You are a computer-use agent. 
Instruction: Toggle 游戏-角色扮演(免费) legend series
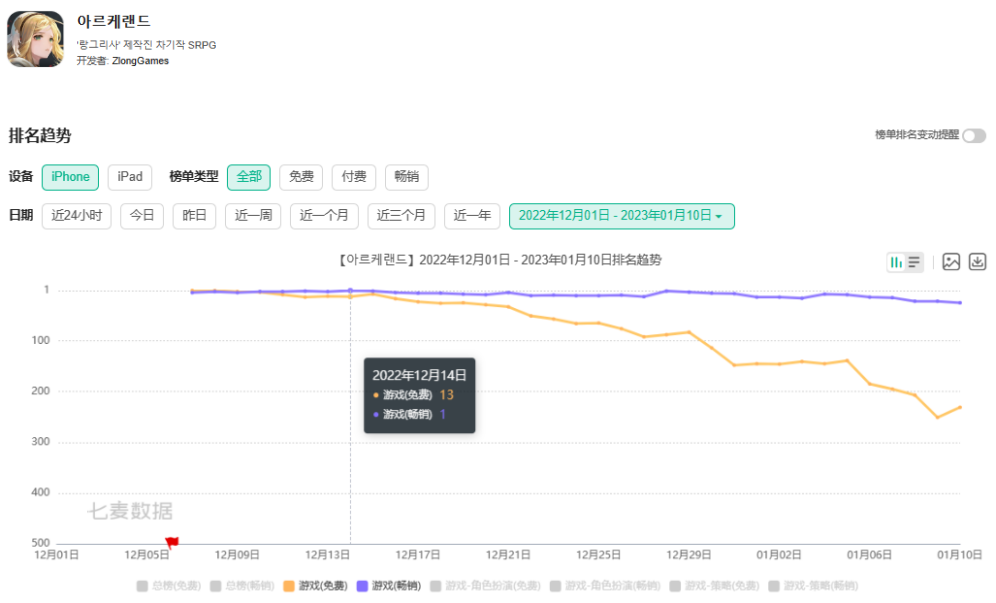click(485, 586)
